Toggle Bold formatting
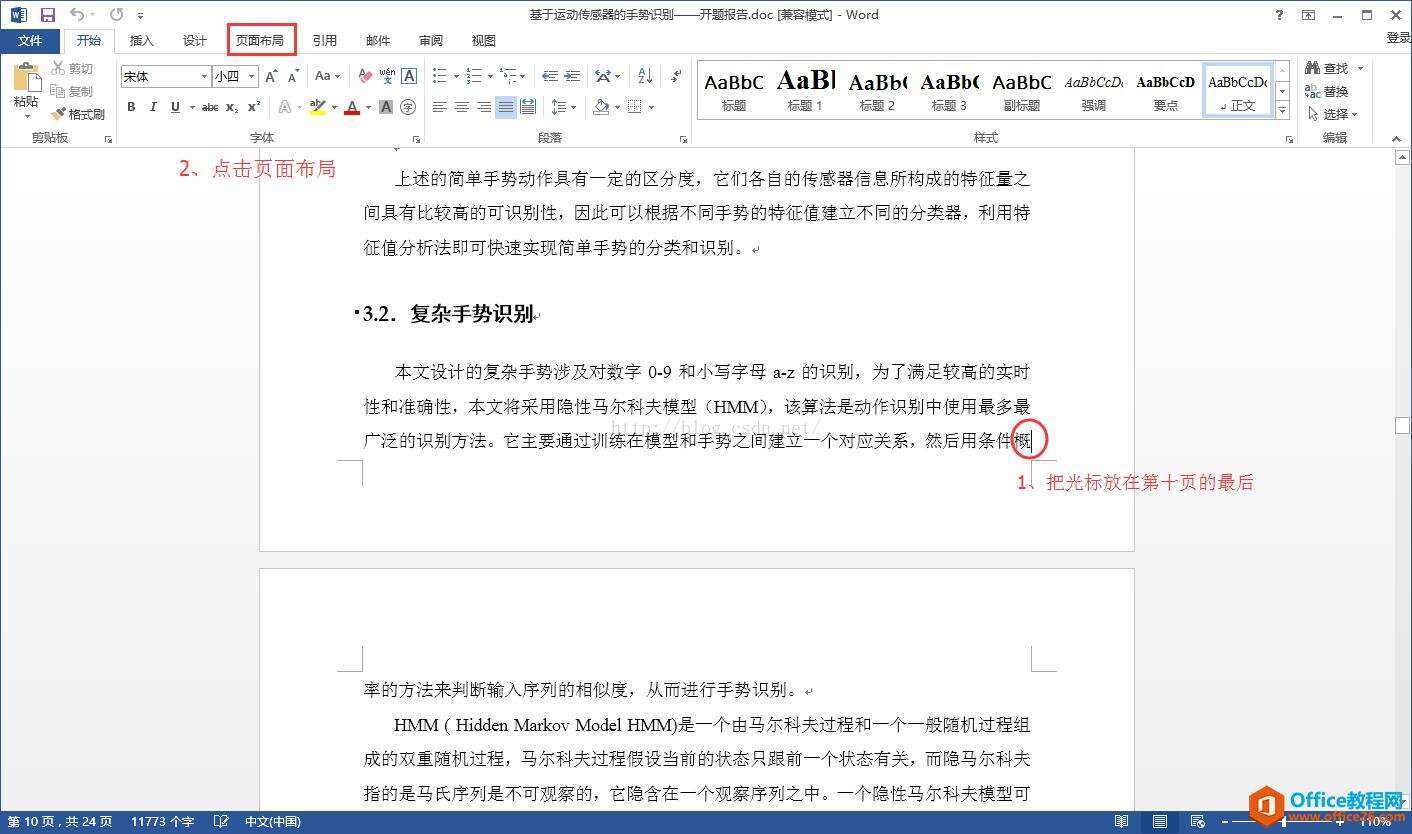 [131, 107]
